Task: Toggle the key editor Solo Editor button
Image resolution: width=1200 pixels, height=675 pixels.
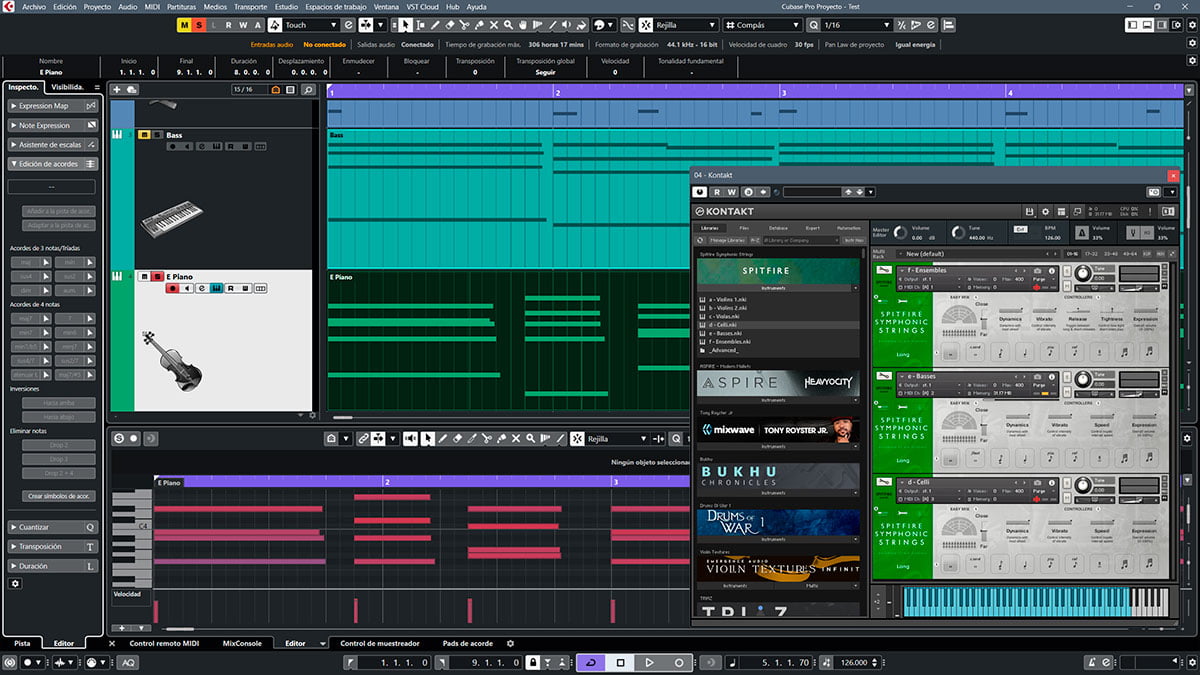Action: coord(119,438)
